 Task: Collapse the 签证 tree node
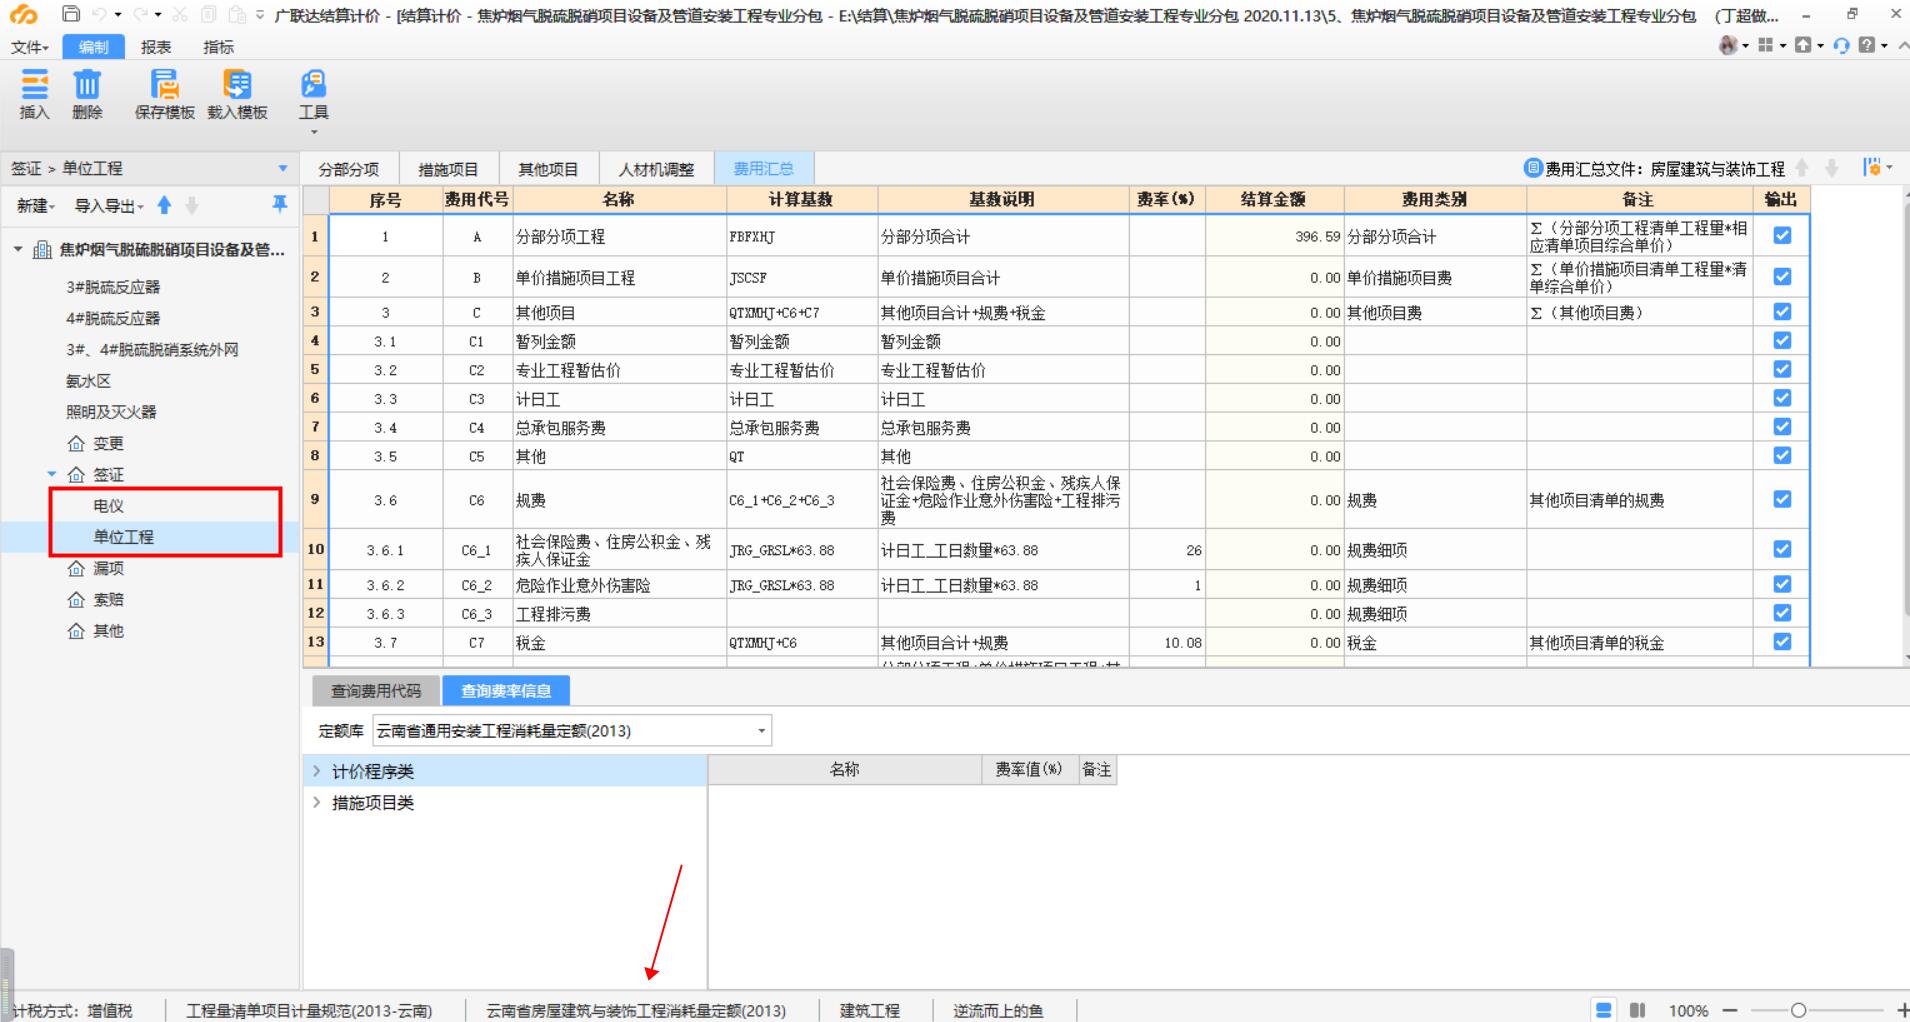tap(52, 474)
